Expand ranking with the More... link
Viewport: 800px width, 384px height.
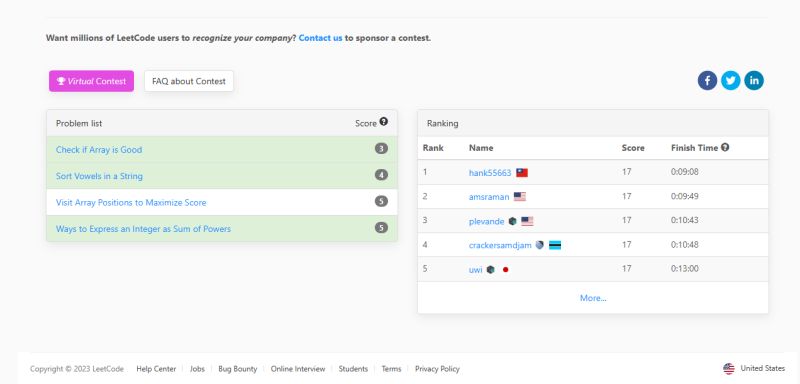pyautogui.click(x=593, y=298)
